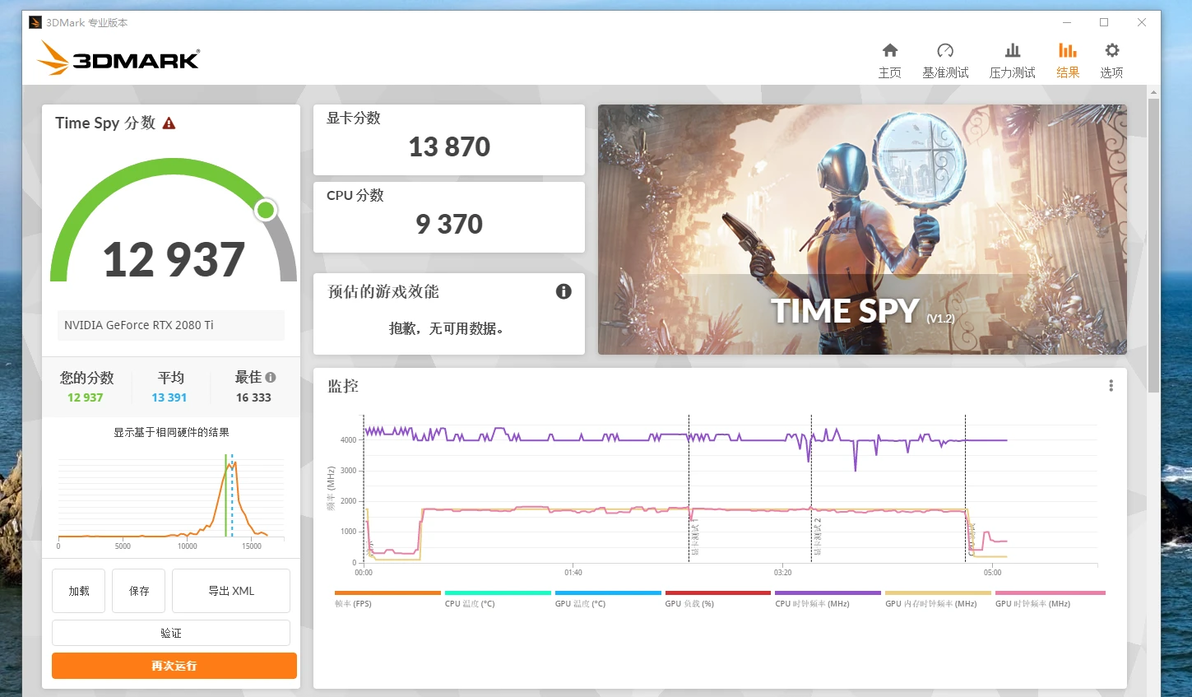Maximize the 3DMark window

(1104, 23)
